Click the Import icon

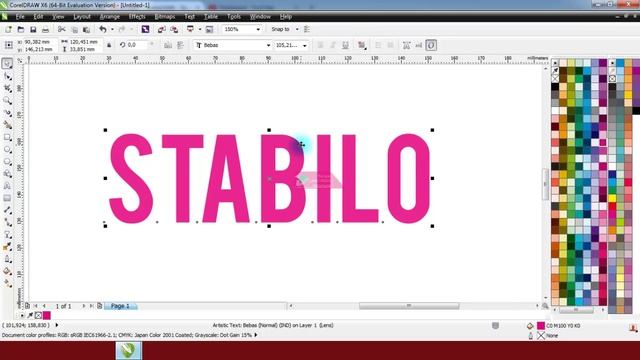(162, 29)
